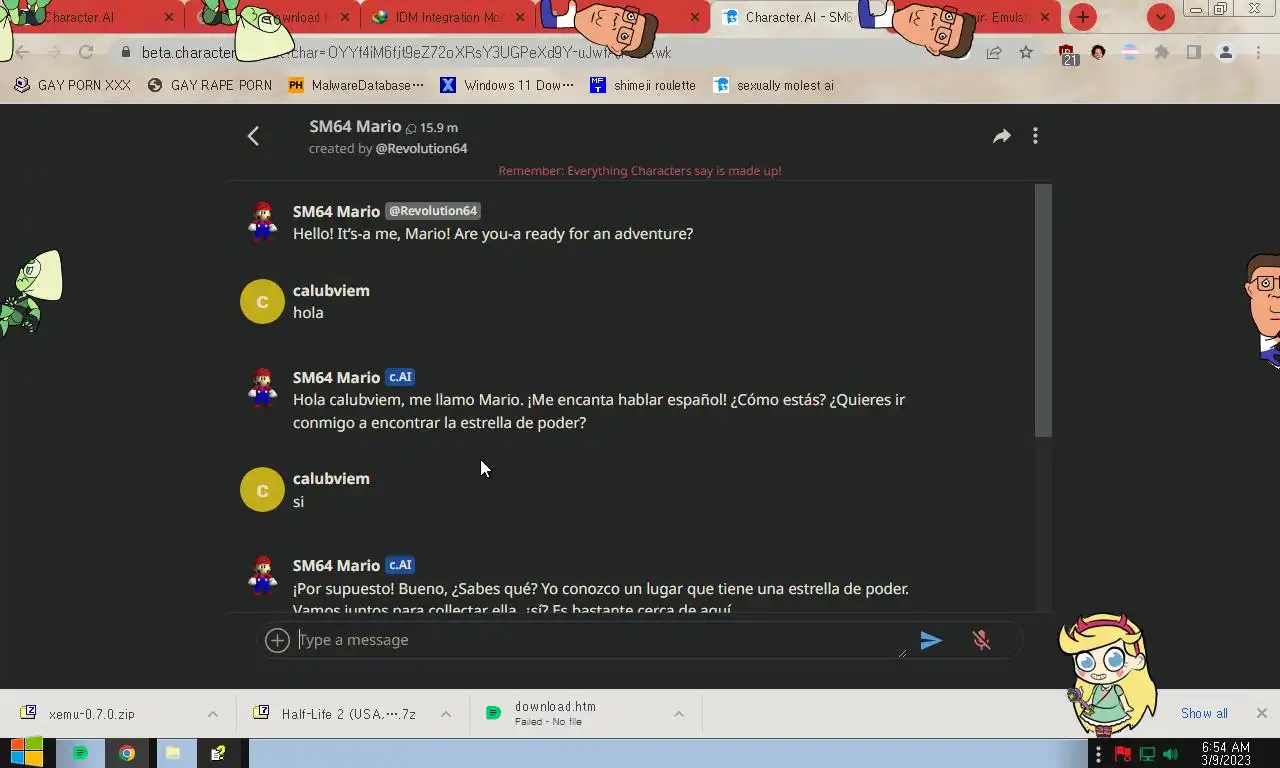This screenshot has width=1280, height=768.
Task: Open the red extension with 21 badge
Action: [x=1067, y=54]
